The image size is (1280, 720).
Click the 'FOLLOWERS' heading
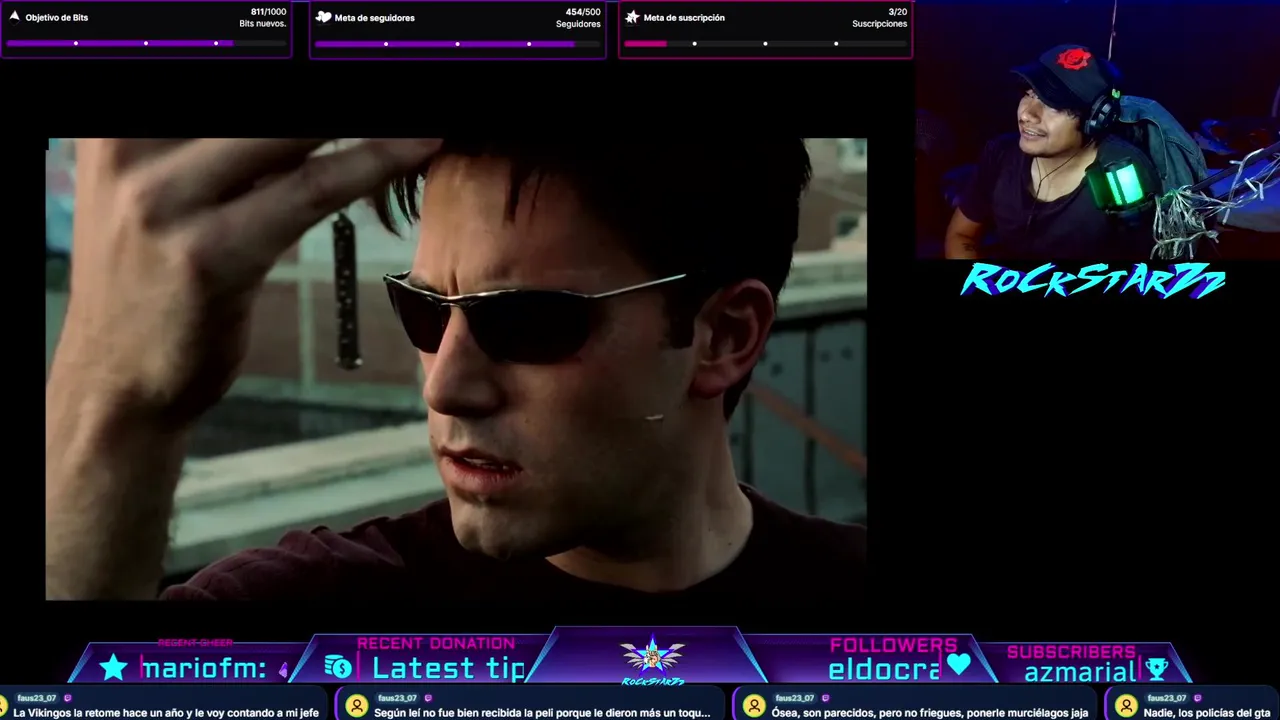point(893,645)
